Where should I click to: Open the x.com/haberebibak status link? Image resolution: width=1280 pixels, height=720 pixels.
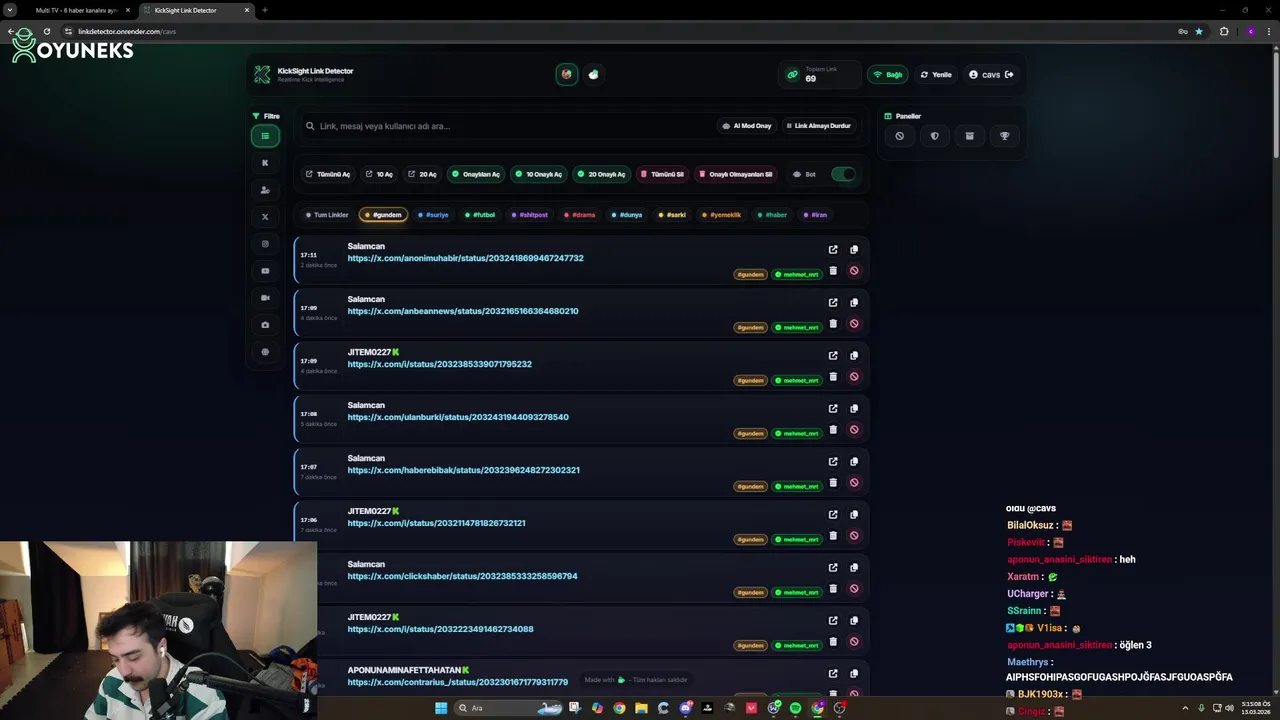(x=463, y=470)
